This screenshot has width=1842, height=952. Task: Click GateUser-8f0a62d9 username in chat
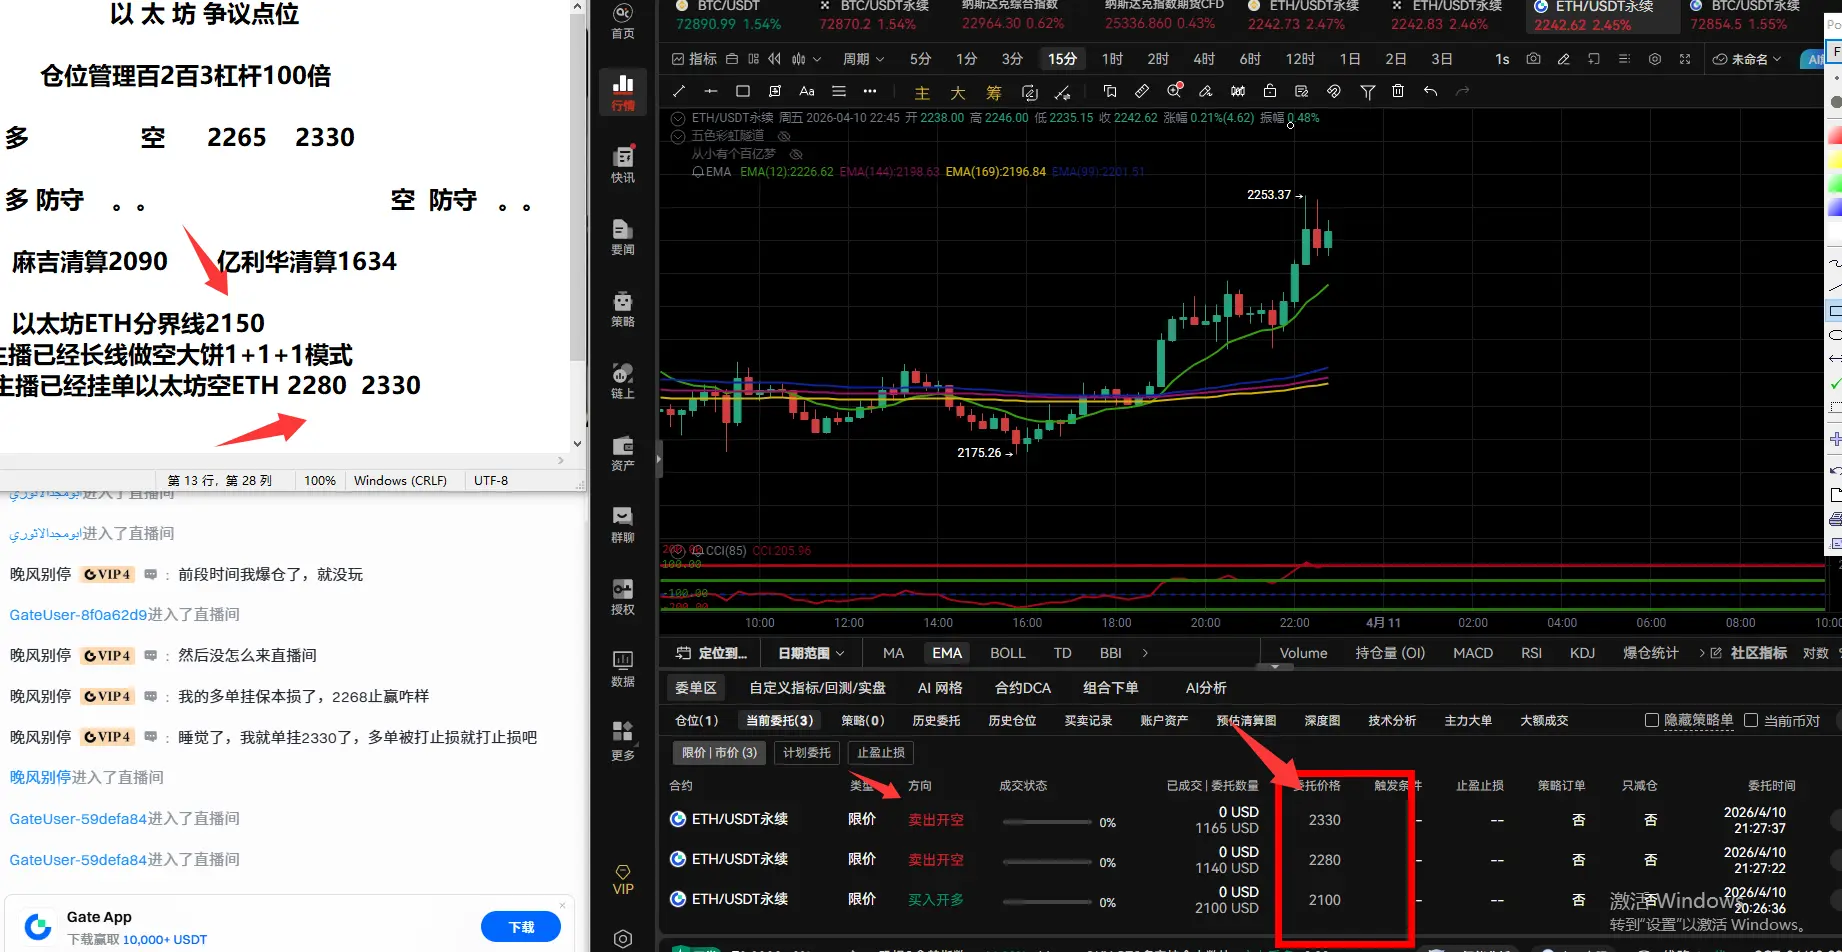[78, 615]
